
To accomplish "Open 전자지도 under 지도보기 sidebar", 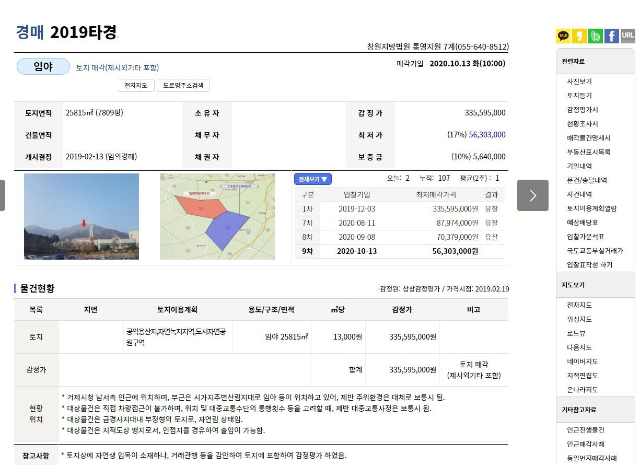I will point(579,305).
